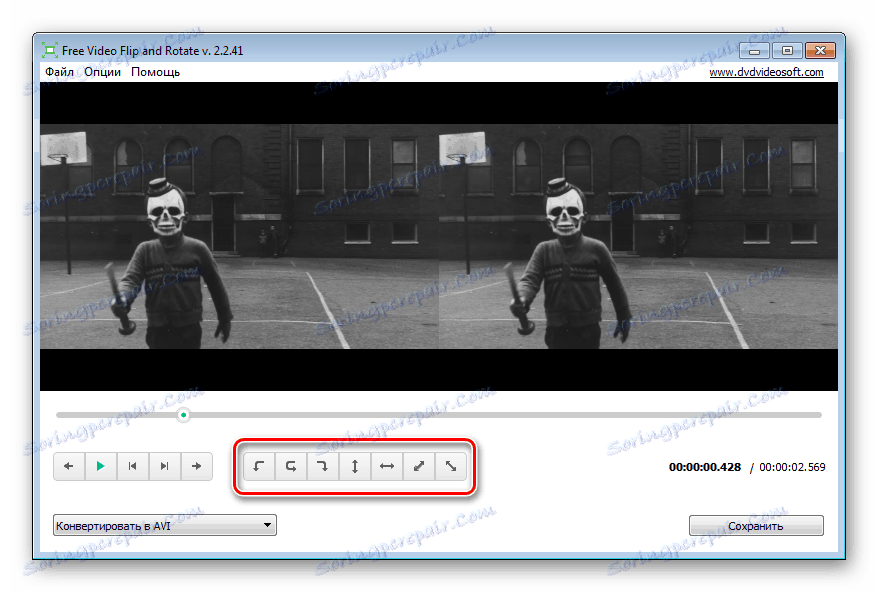Rotate video 180 degrees
878x592 pixels.
pos(291,466)
